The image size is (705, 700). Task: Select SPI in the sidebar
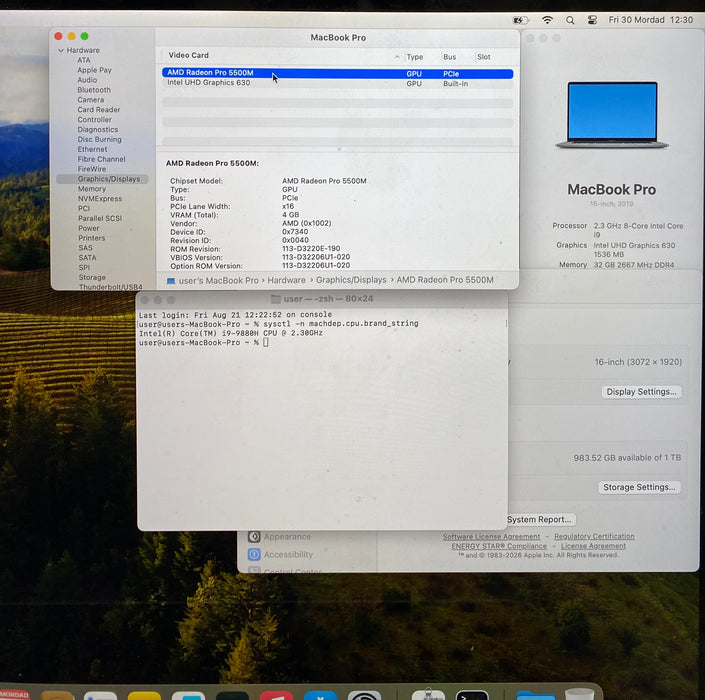(x=84, y=268)
